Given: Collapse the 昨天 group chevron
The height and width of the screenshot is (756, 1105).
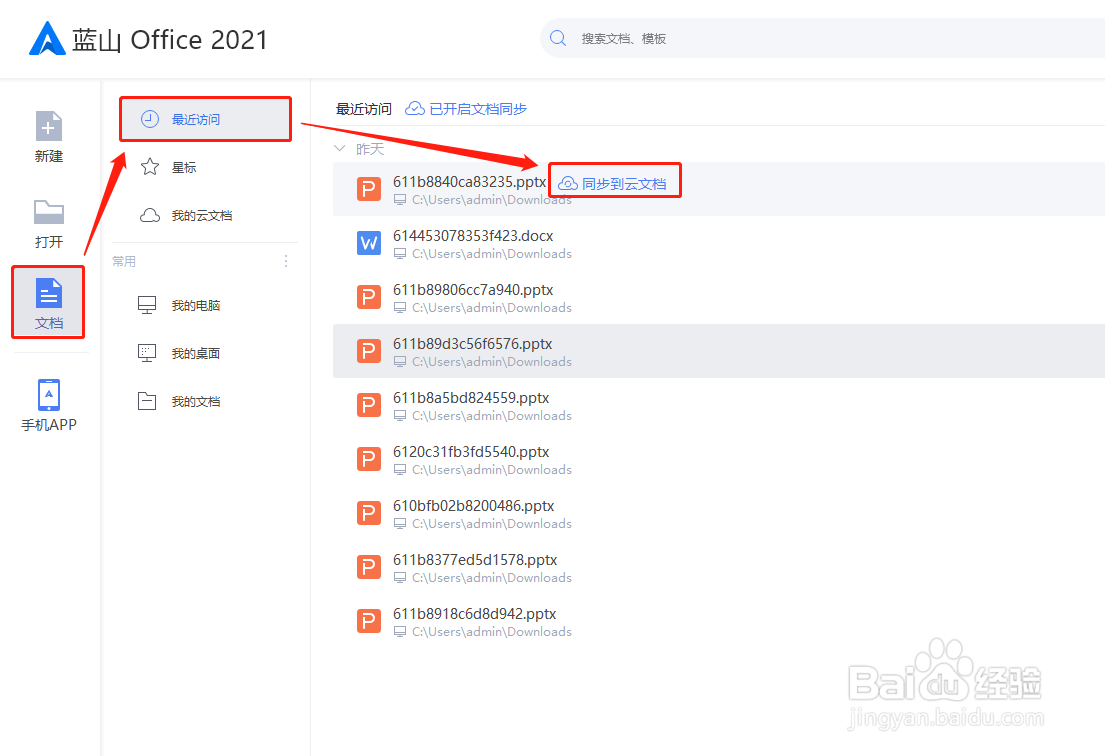Looking at the screenshot, I should [x=340, y=149].
